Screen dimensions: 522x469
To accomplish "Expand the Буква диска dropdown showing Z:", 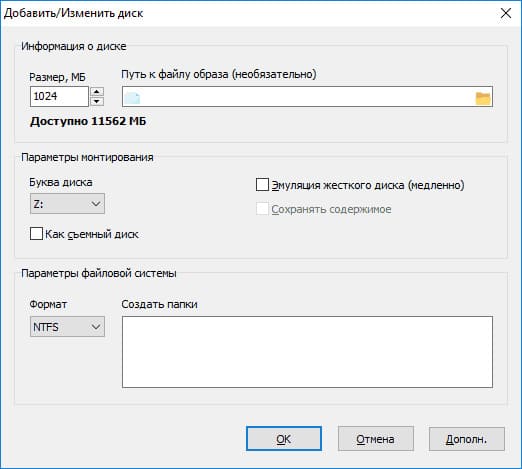I will [67, 204].
